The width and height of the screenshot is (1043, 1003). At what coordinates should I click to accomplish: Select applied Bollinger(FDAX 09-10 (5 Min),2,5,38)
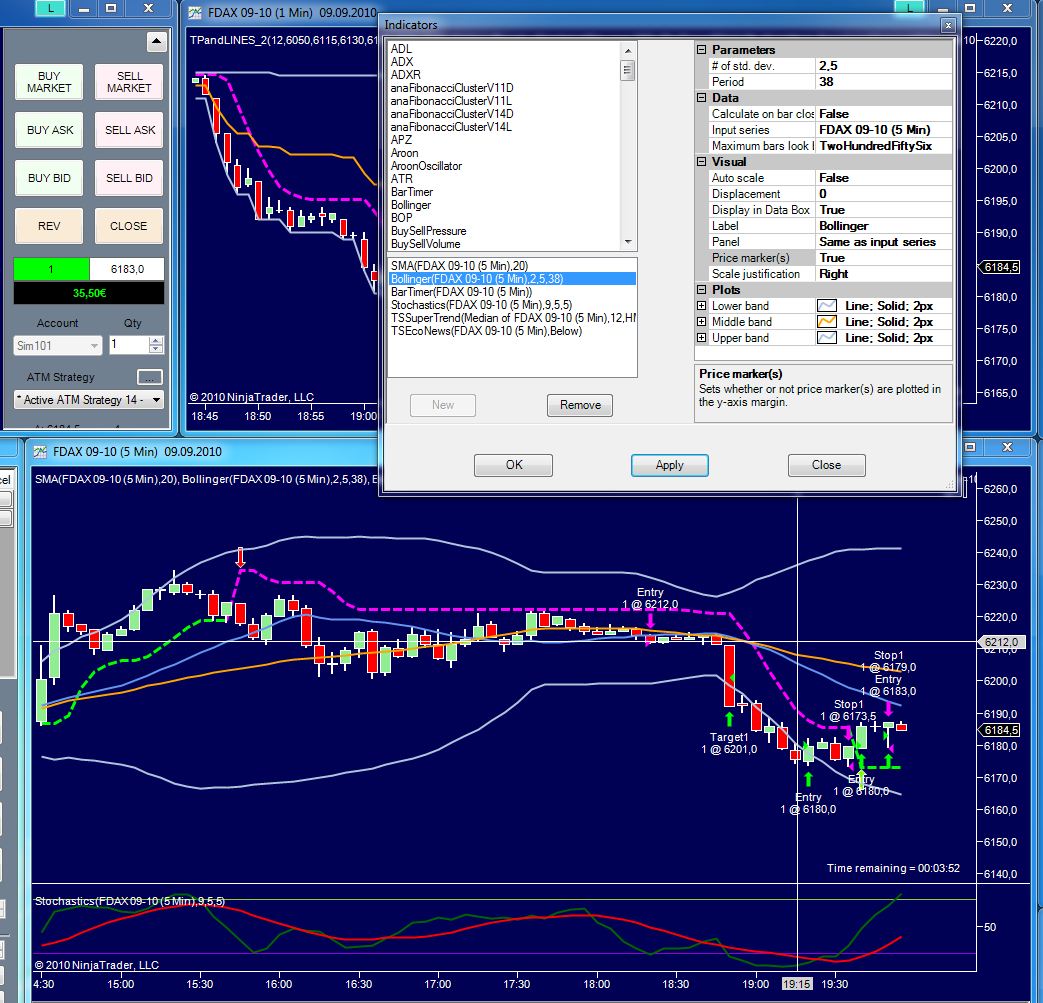coord(512,279)
